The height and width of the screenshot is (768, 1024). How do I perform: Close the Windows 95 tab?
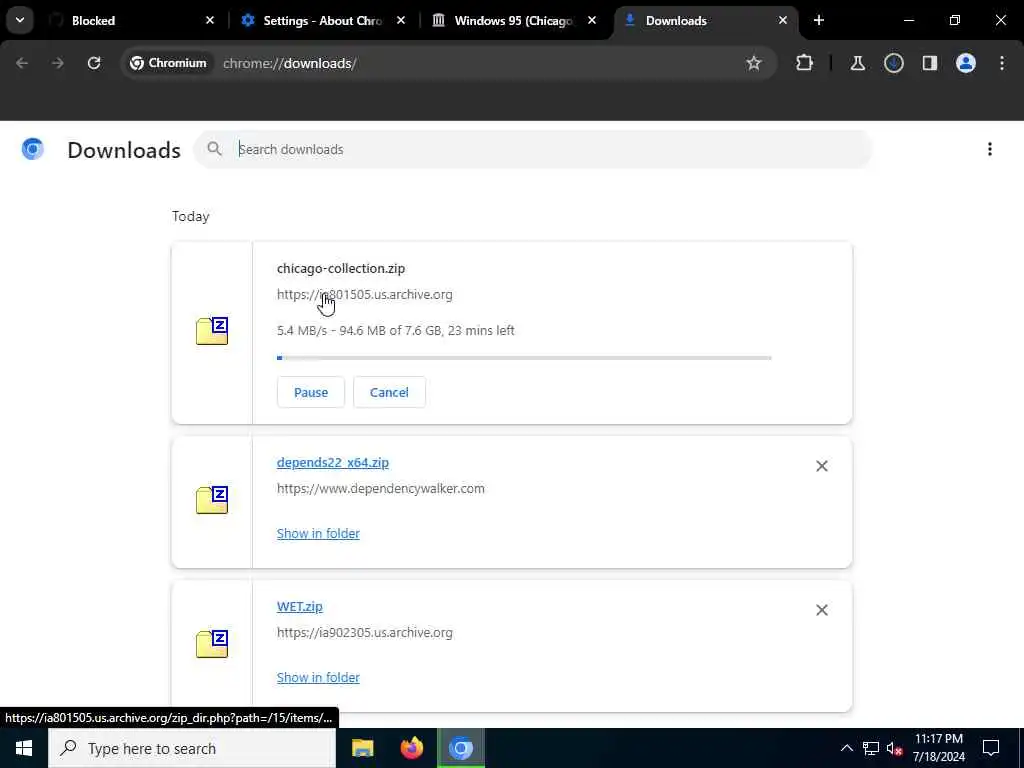592,20
